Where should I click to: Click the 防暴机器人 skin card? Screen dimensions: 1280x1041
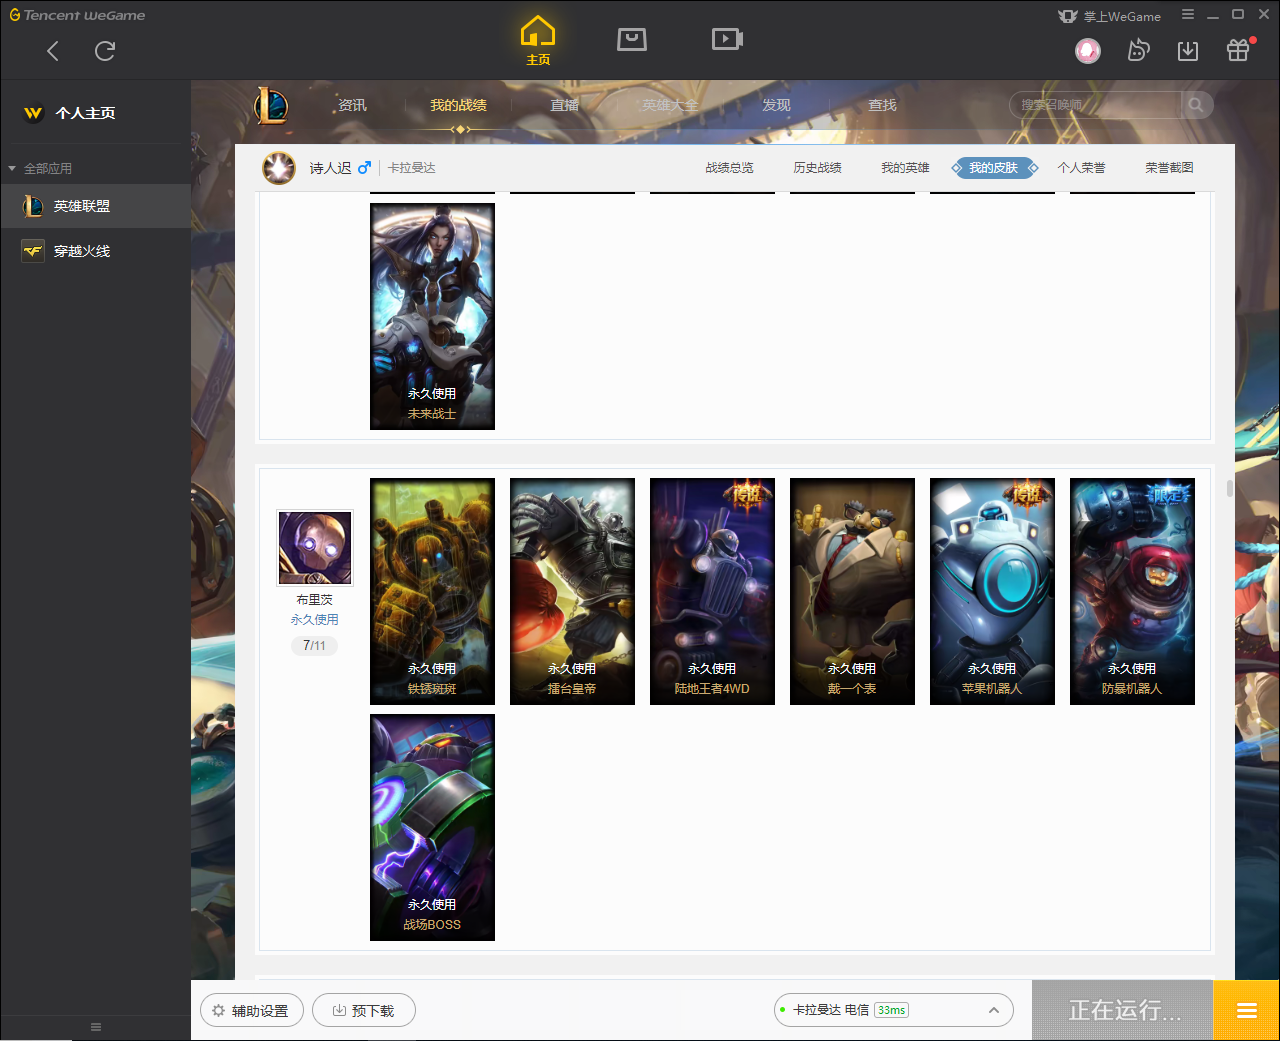[1132, 592]
